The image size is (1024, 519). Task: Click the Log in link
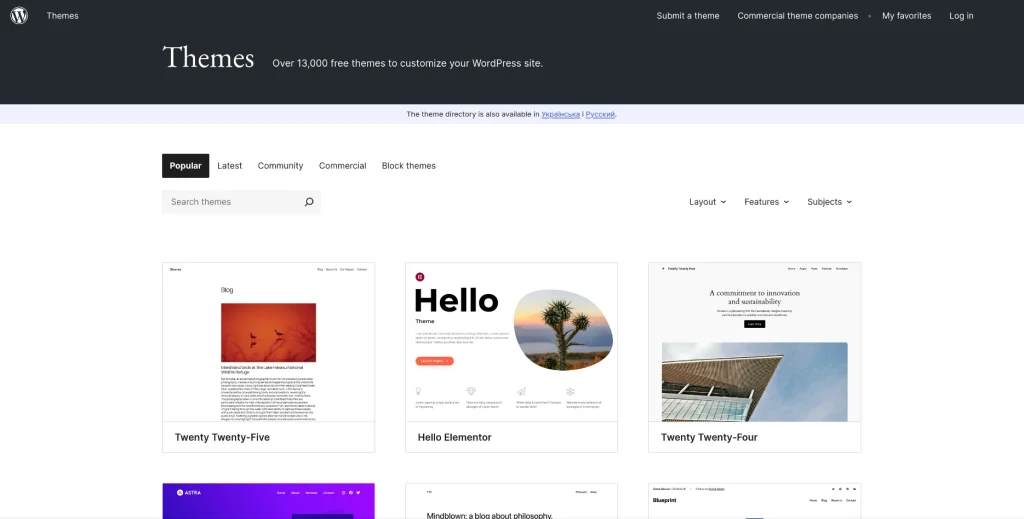(961, 16)
